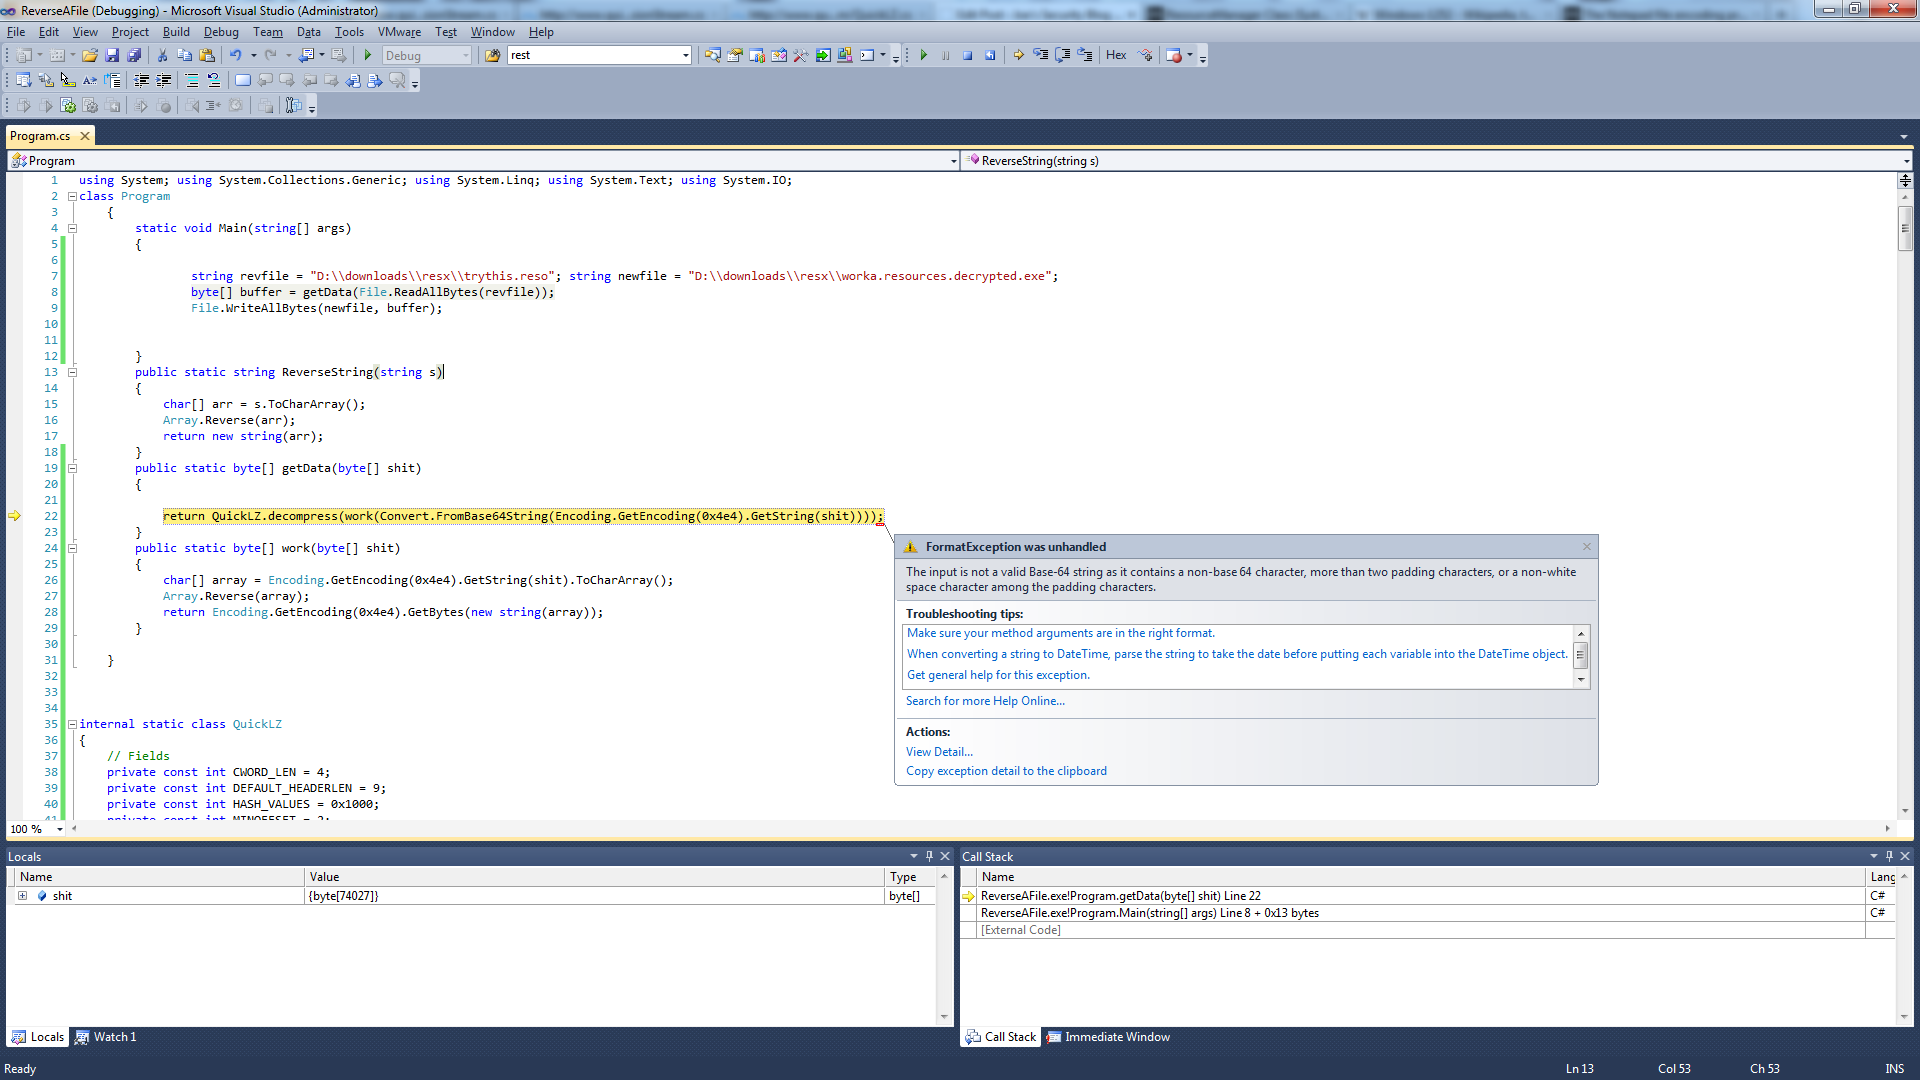This screenshot has height=1080, width=1920.
Task: Click the Stop Debugging square icon
Action: 967,55
